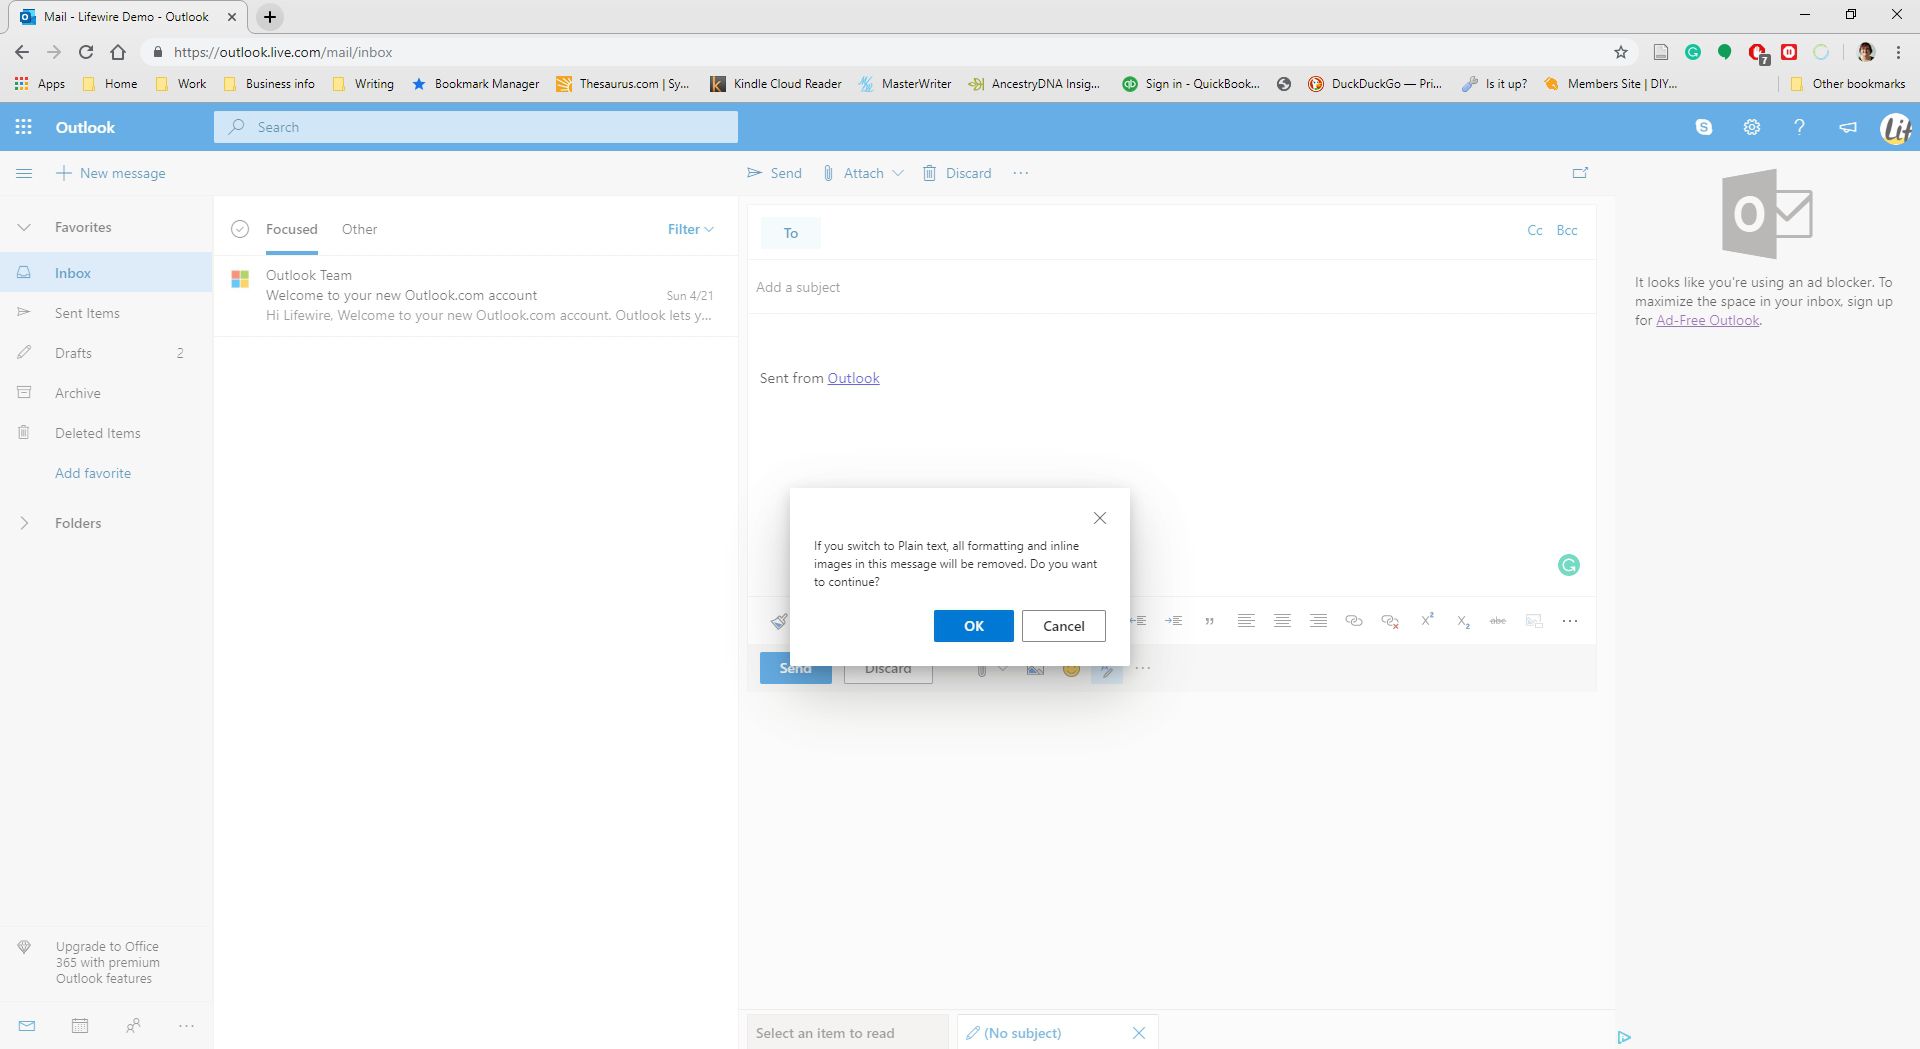Screen dimensions: 1920x1049
Task: Insert a hyperlink
Action: pos(1354,621)
